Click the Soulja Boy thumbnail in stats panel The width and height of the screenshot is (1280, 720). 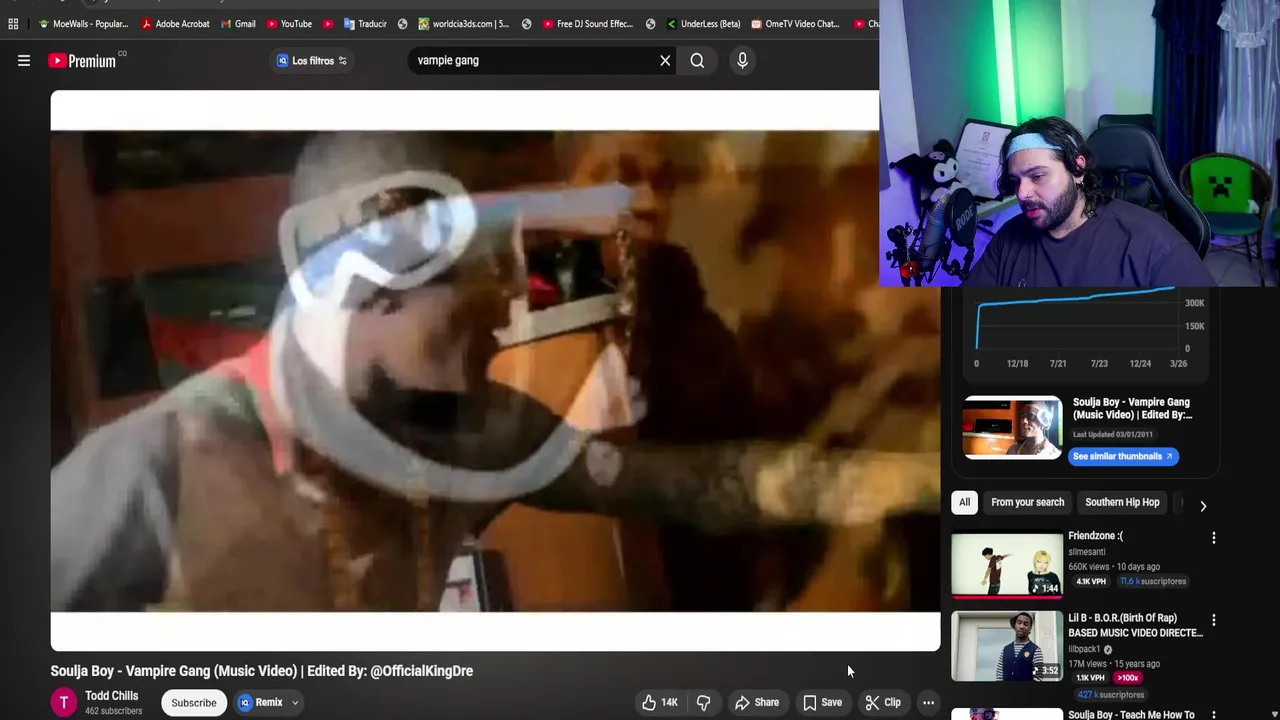pos(1012,428)
